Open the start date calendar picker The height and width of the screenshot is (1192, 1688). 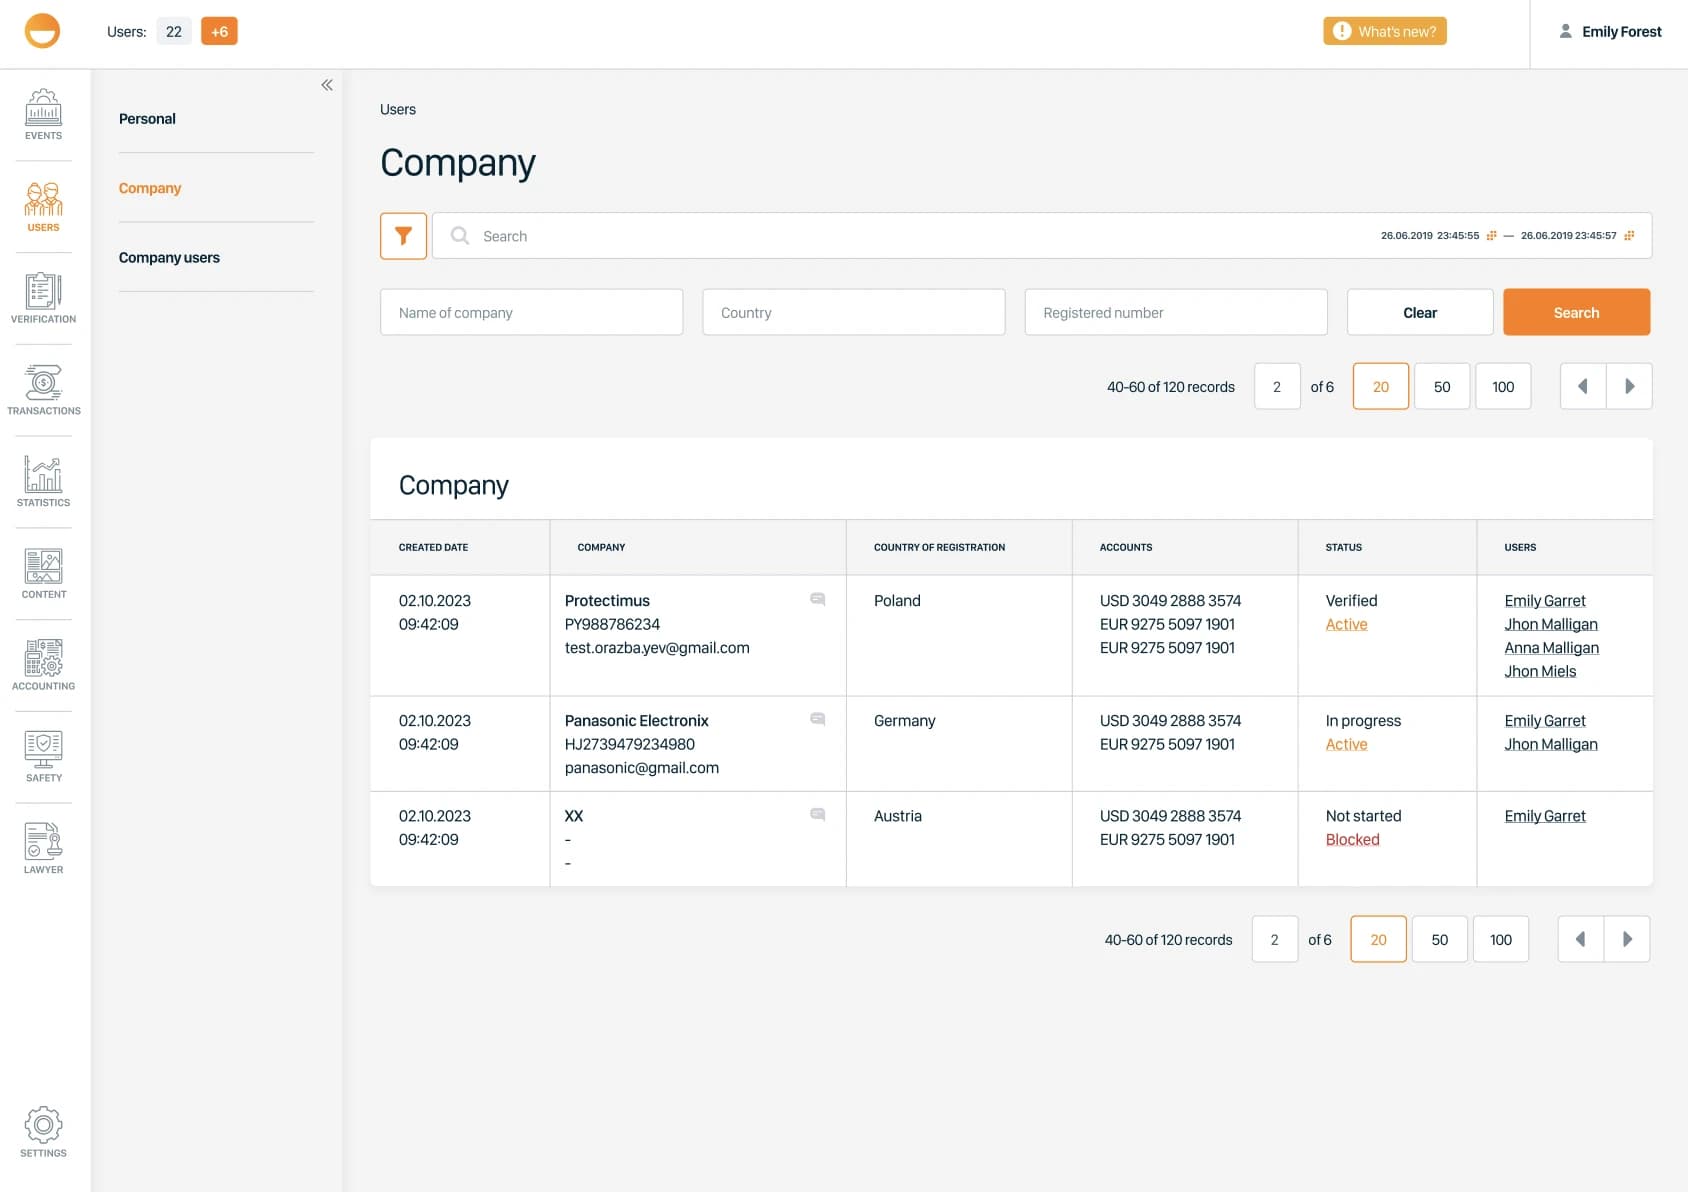click(1491, 236)
